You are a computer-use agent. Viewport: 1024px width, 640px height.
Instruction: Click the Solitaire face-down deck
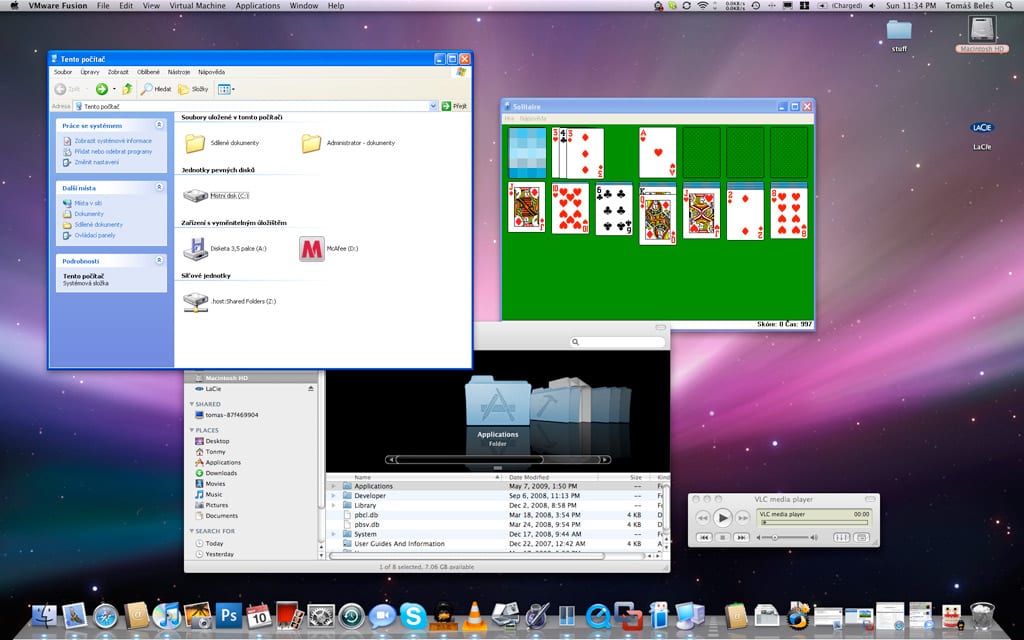[527, 153]
